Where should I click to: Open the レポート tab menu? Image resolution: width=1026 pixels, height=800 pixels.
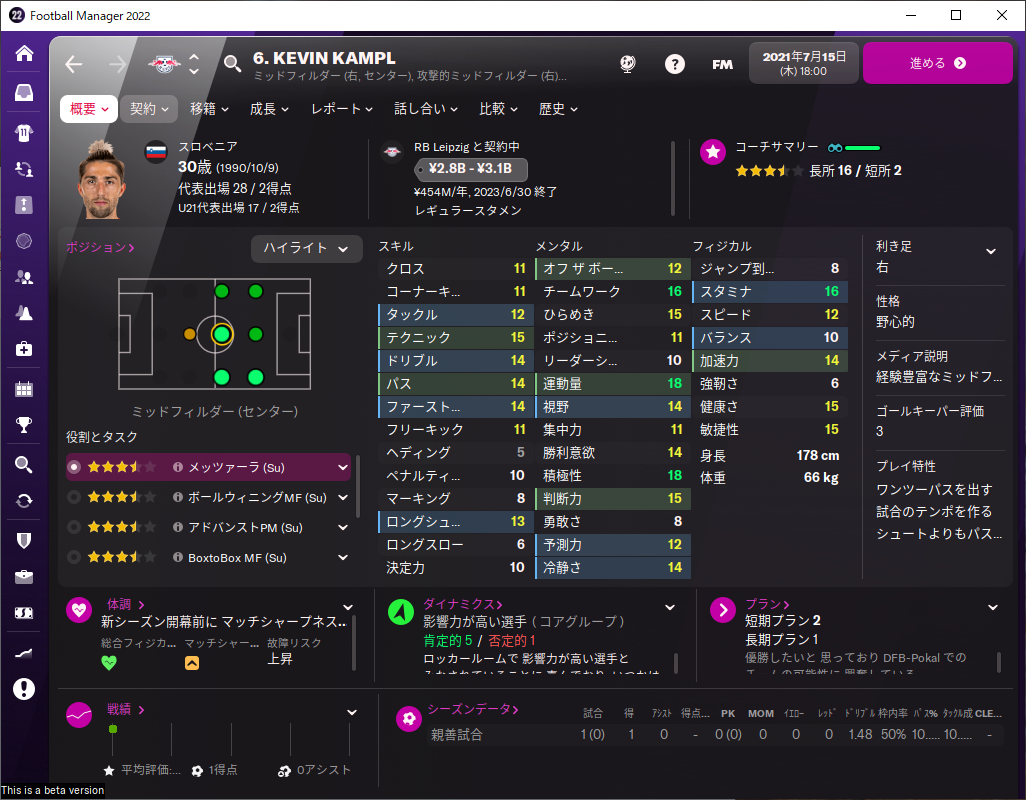pyautogui.click(x=342, y=109)
